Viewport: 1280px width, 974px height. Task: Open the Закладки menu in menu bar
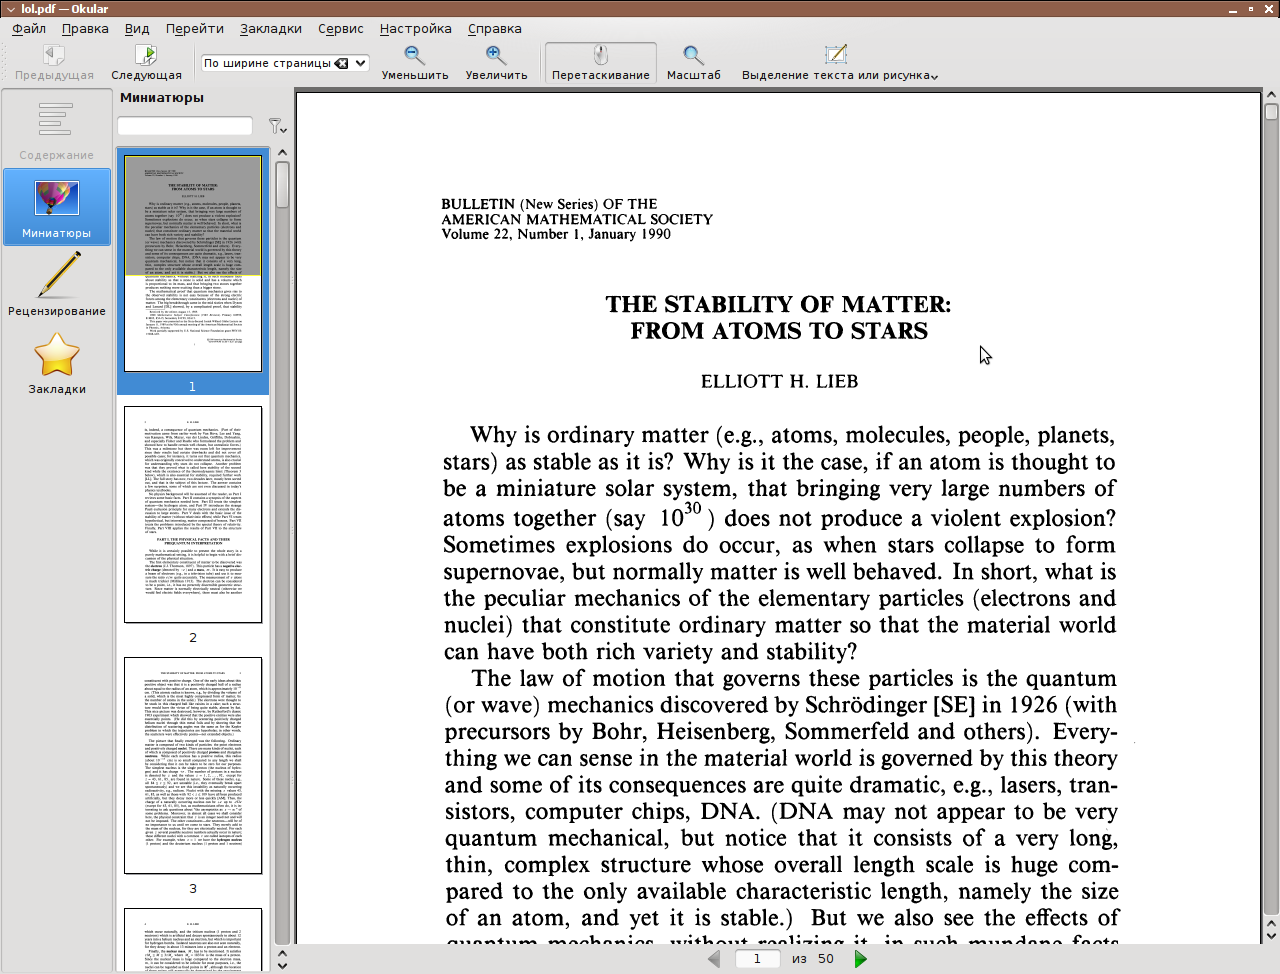coord(270,29)
